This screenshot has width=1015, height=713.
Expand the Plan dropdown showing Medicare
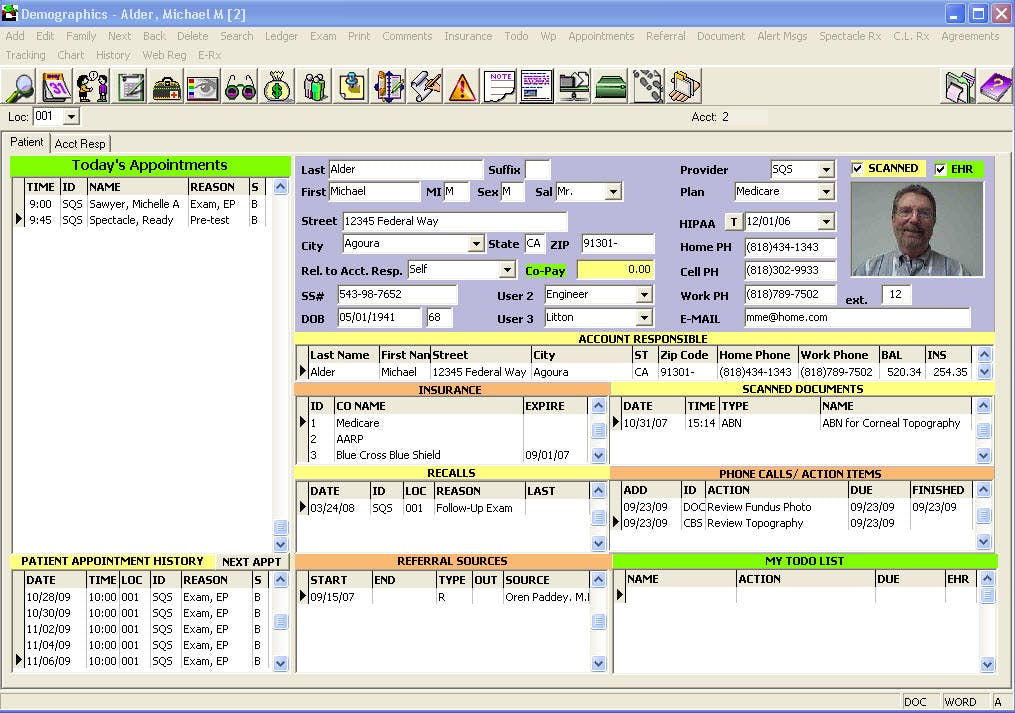coord(829,192)
